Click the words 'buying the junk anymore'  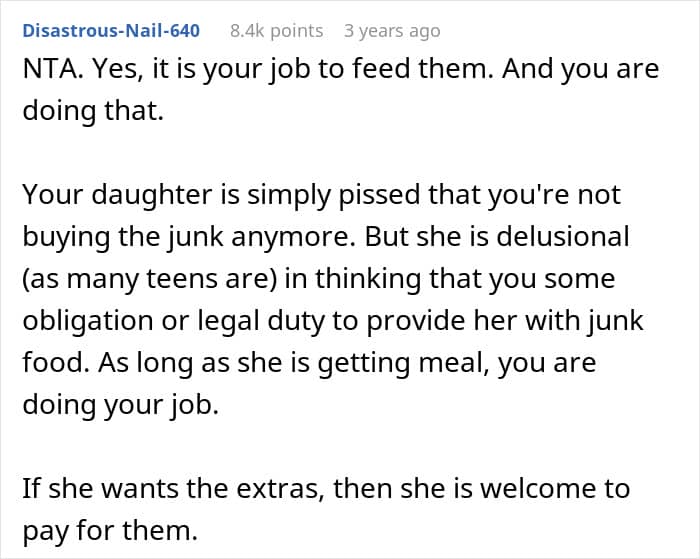188,237
